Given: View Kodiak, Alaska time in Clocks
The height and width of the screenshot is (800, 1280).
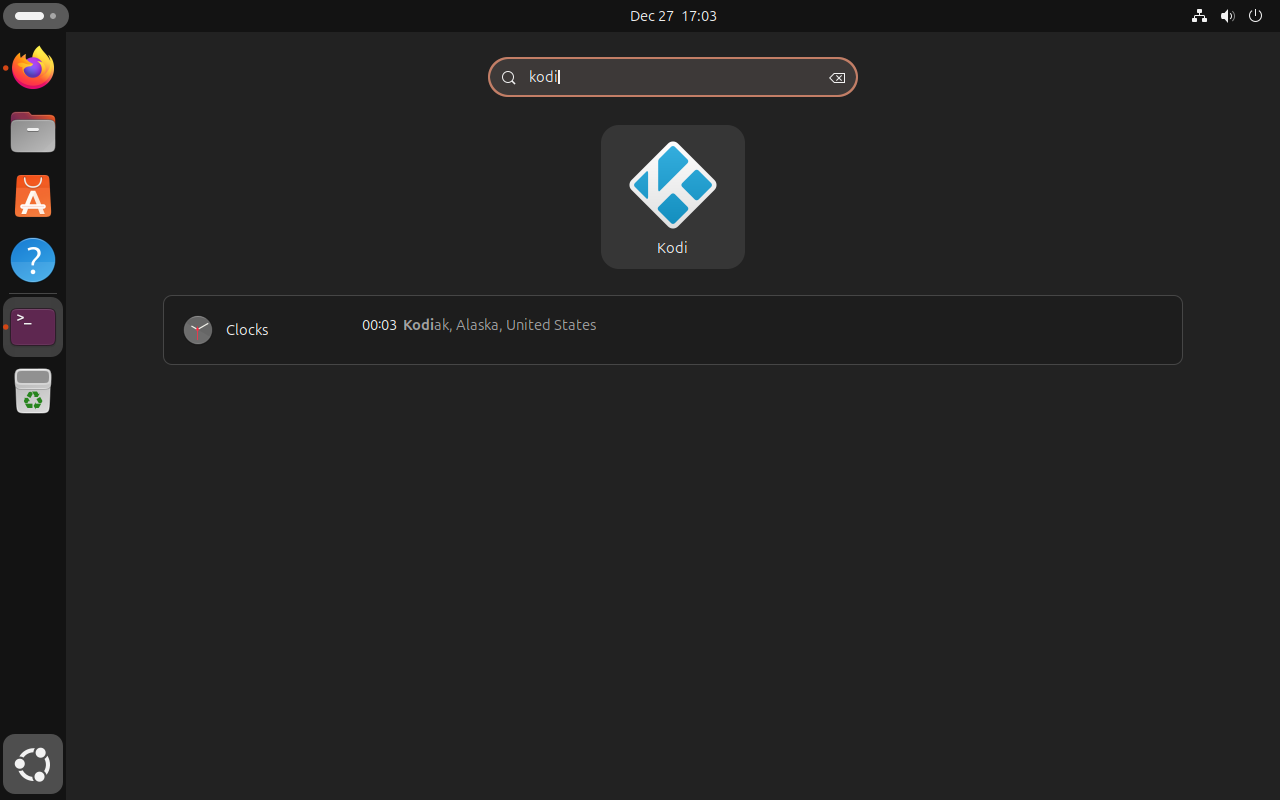Looking at the screenshot, I should click(479, 325).
